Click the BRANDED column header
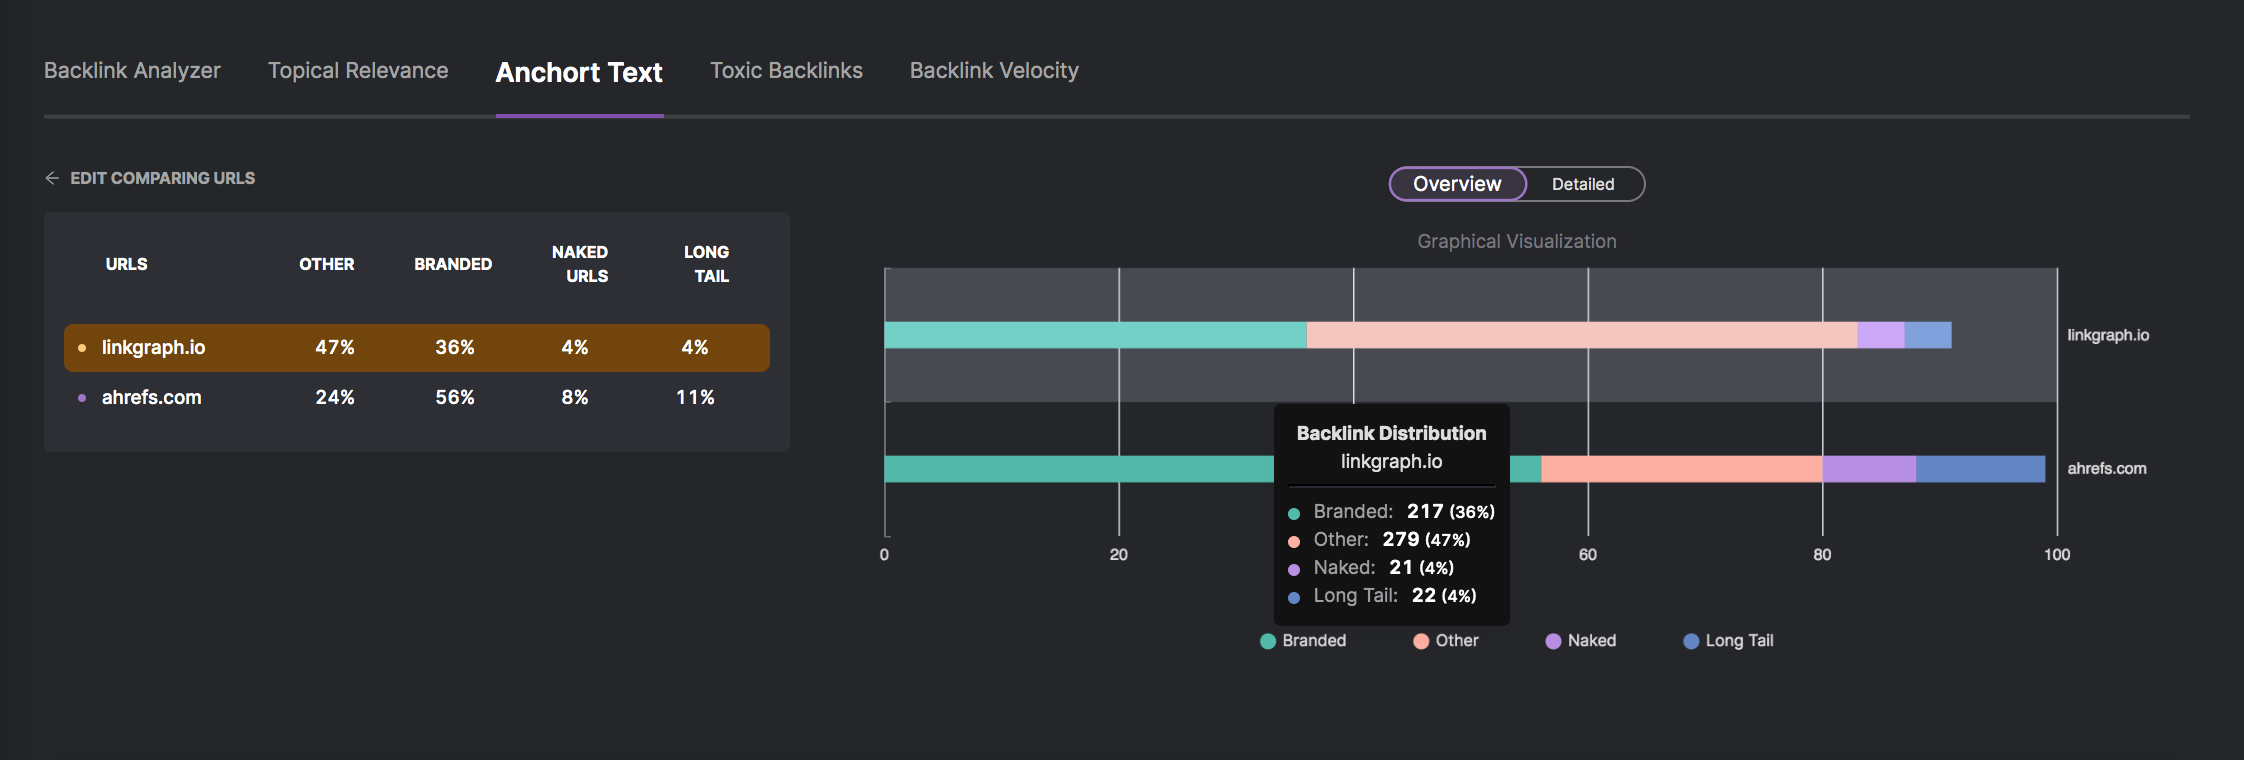Image resolution: width=2244 pixels, height=760 pixels. pos(453,264)
